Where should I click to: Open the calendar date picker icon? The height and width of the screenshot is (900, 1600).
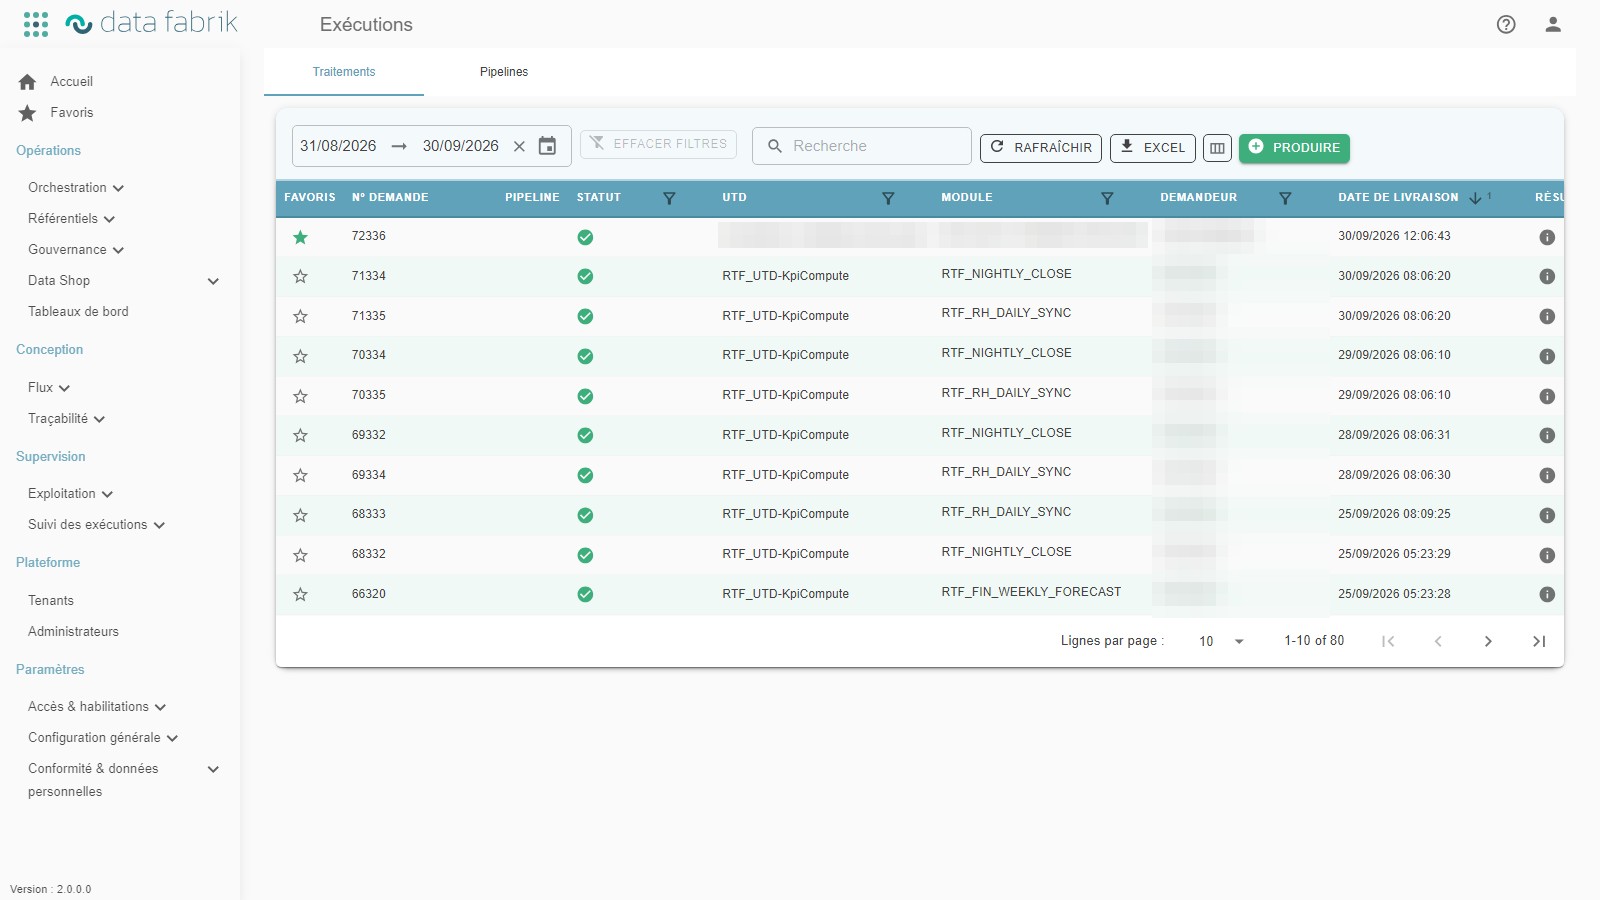547,146
